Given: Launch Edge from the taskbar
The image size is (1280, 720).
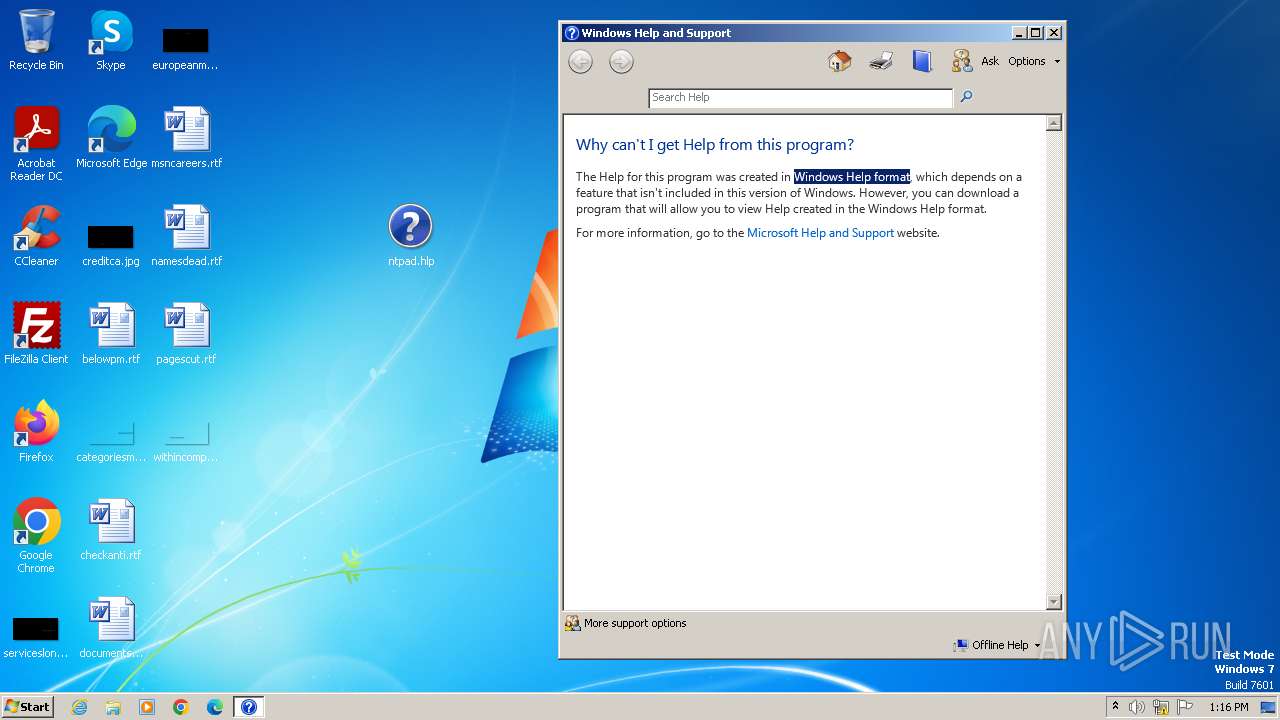Looking at the screenshot, I should click(x=215, y=707).
